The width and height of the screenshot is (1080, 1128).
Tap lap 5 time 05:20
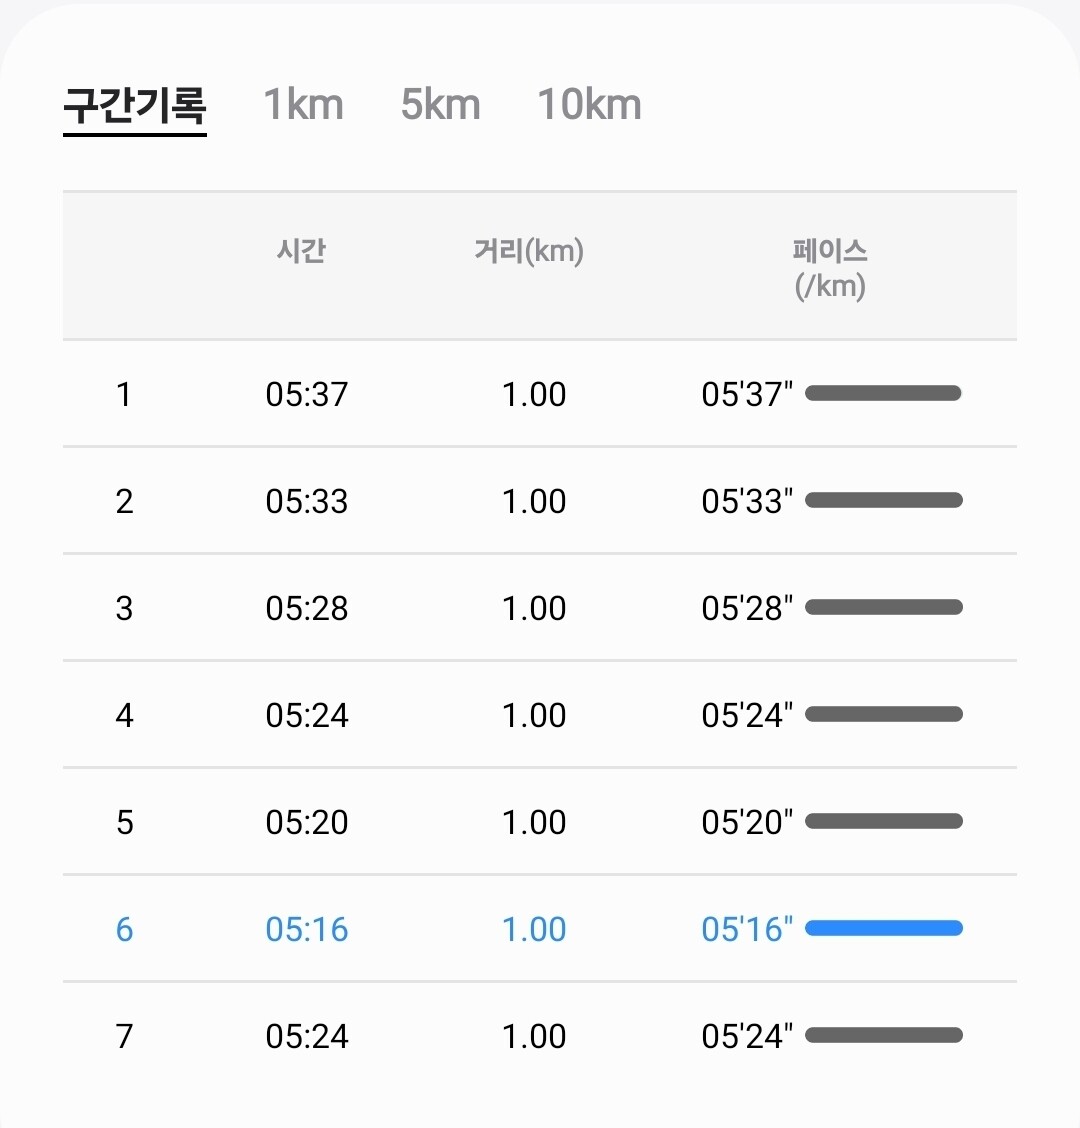tap(307, 822)
